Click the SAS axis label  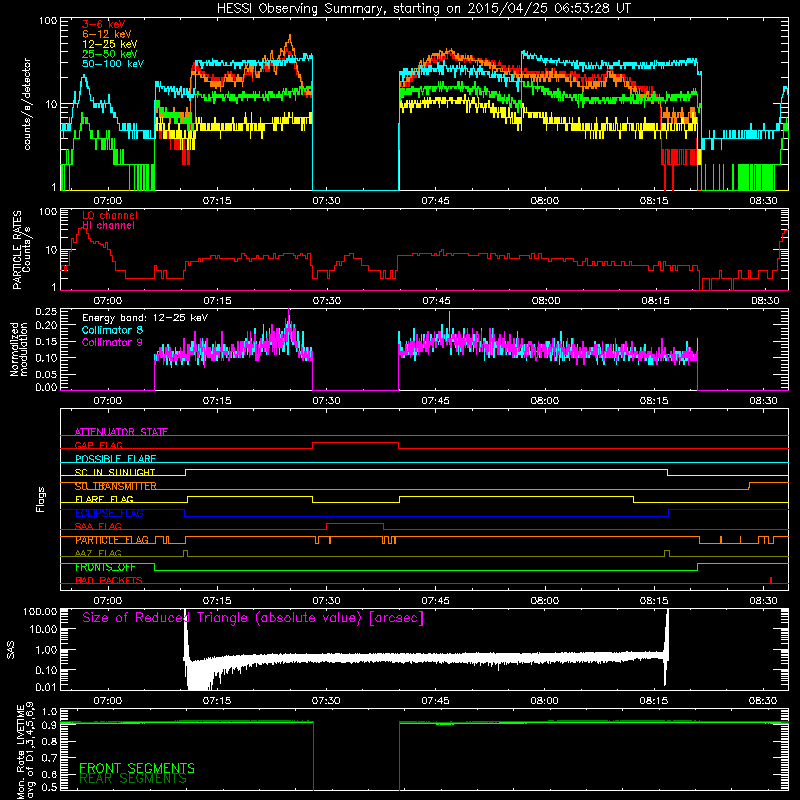pyautogui.click(x=10, y=650)
